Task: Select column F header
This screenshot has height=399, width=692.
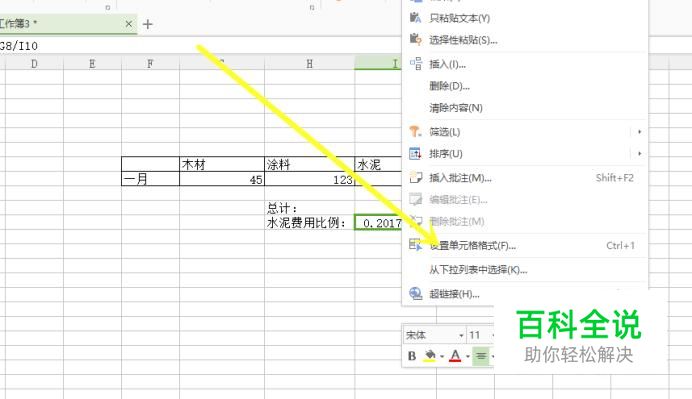Action: coord(150,64)
